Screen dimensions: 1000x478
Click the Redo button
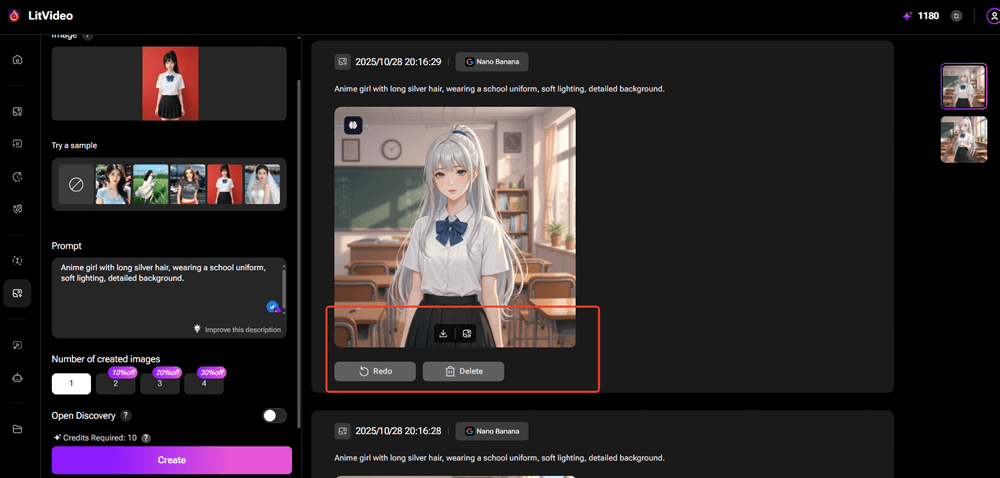375,371
